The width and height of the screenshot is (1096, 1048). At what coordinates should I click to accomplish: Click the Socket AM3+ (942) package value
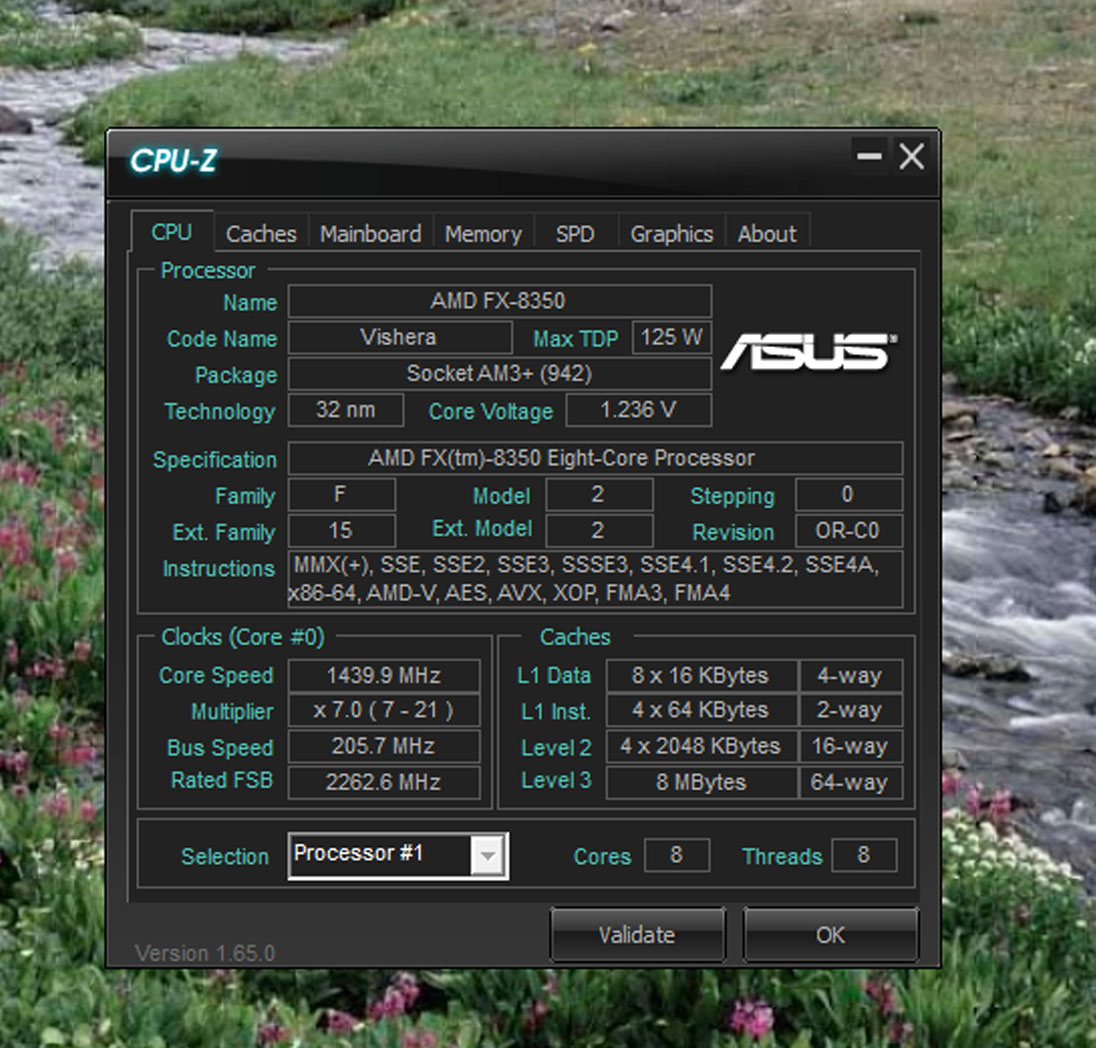click(500, 374)
